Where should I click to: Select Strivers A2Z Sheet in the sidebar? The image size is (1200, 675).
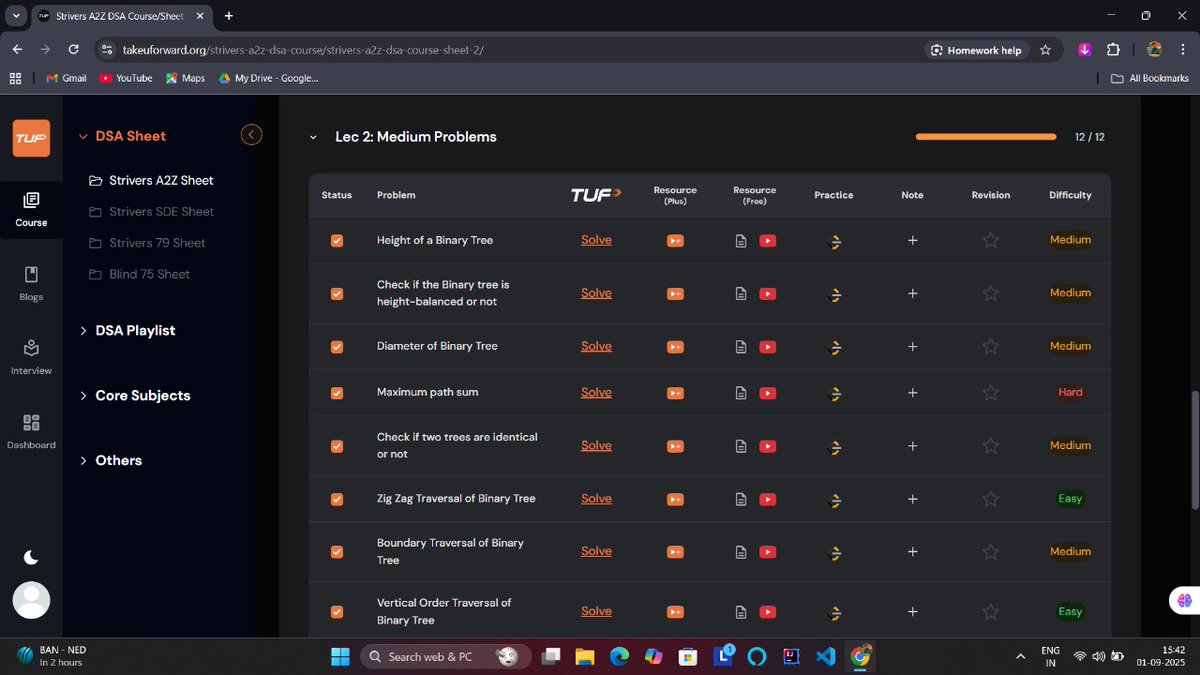click(x=151, y=180)
